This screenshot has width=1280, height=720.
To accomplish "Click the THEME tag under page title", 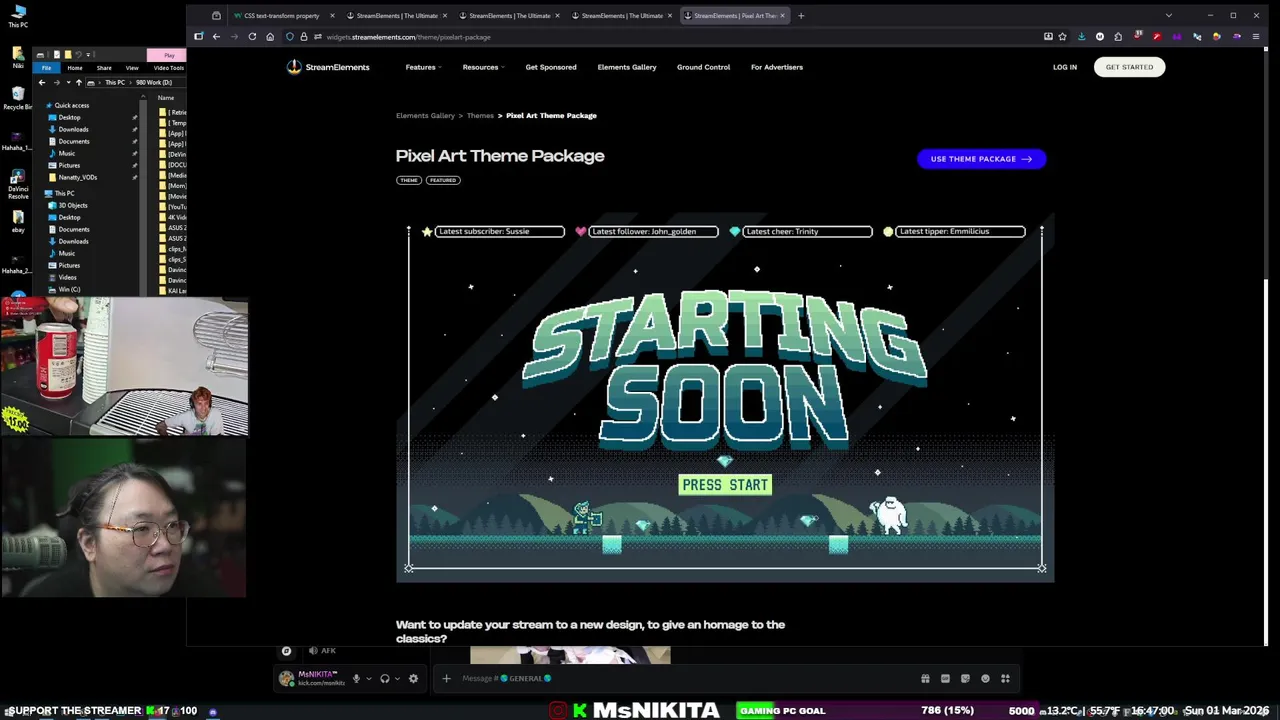I will point(409,180).
